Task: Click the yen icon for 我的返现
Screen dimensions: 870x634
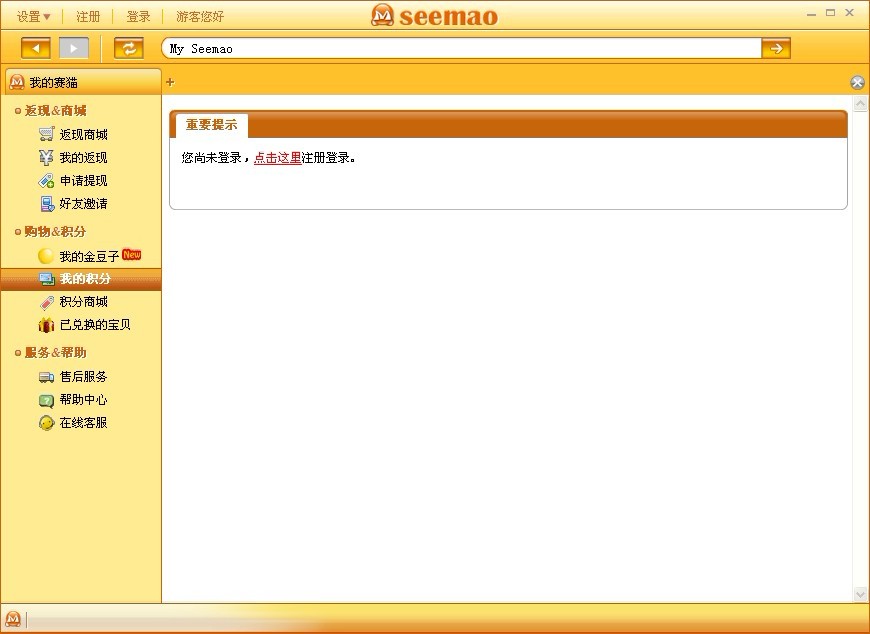Action: 47,158
